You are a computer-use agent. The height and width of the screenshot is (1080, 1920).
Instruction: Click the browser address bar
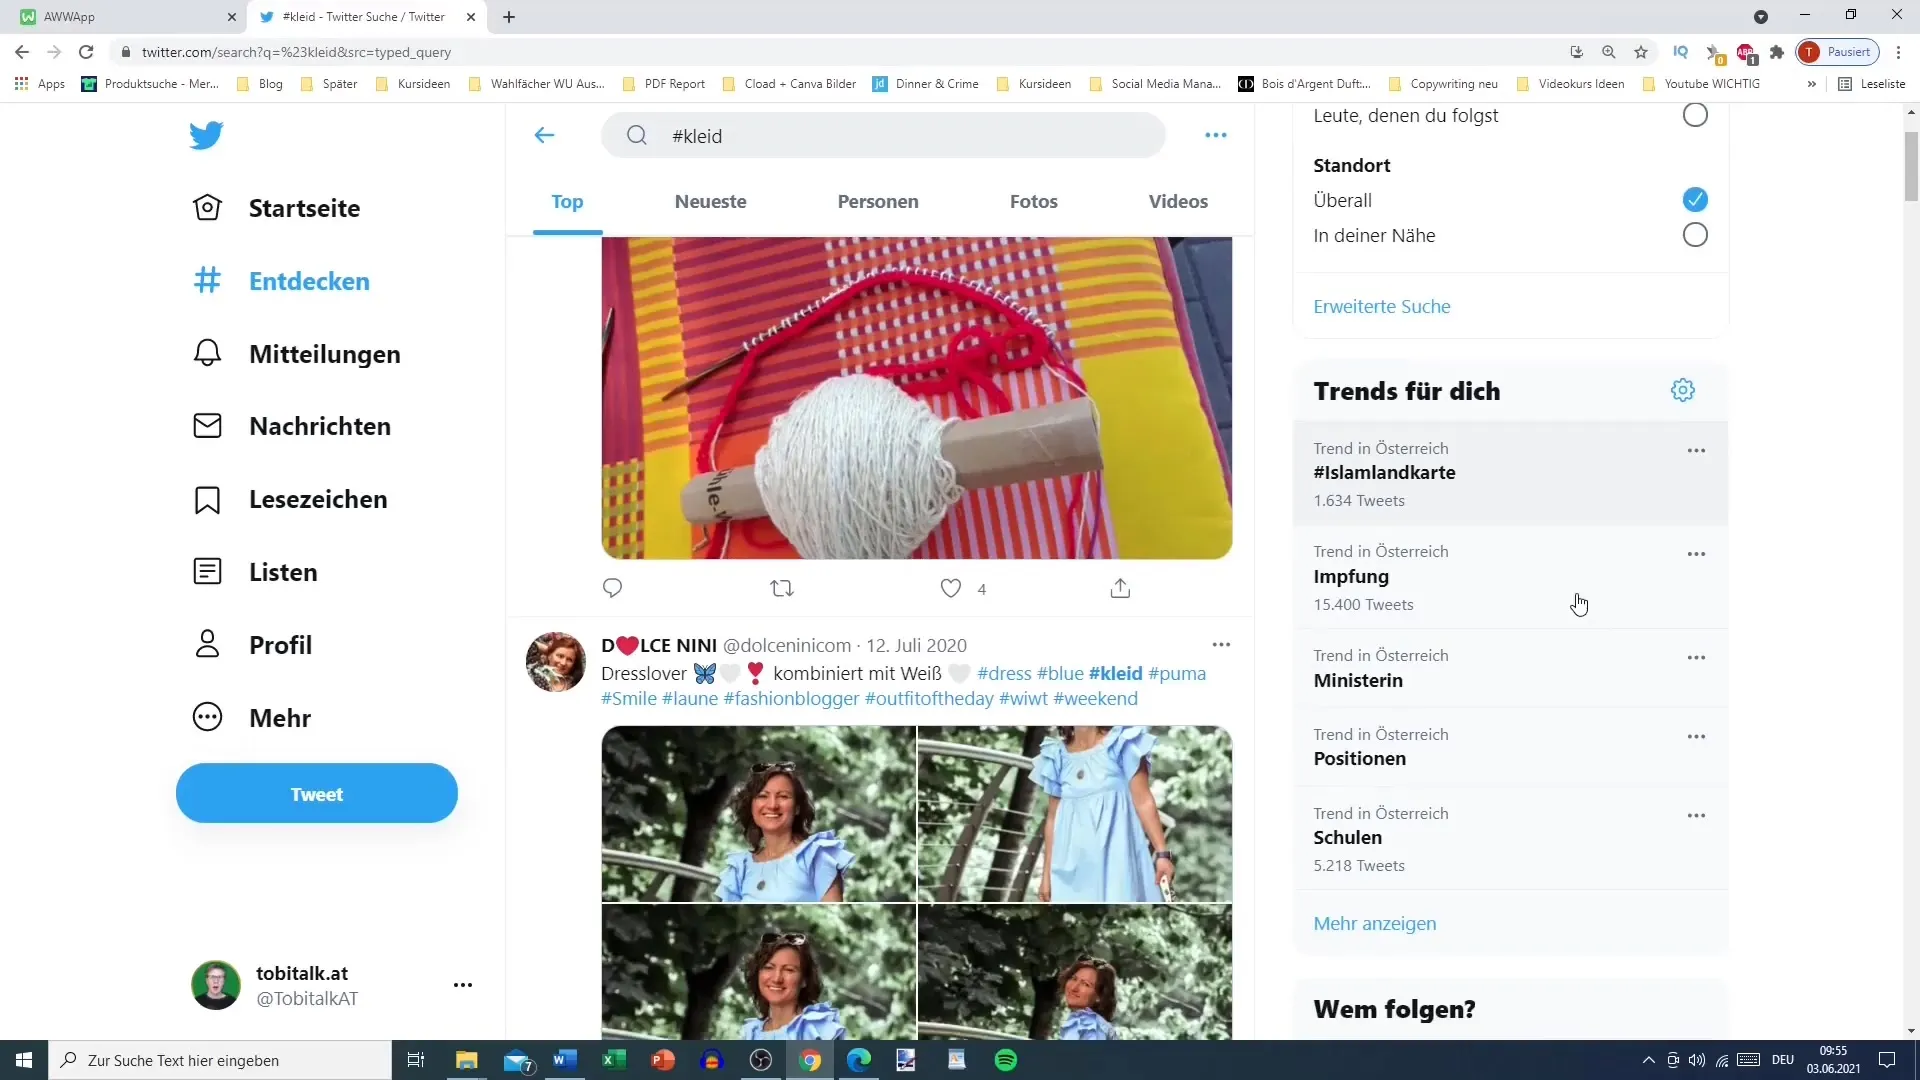point(840,52)
